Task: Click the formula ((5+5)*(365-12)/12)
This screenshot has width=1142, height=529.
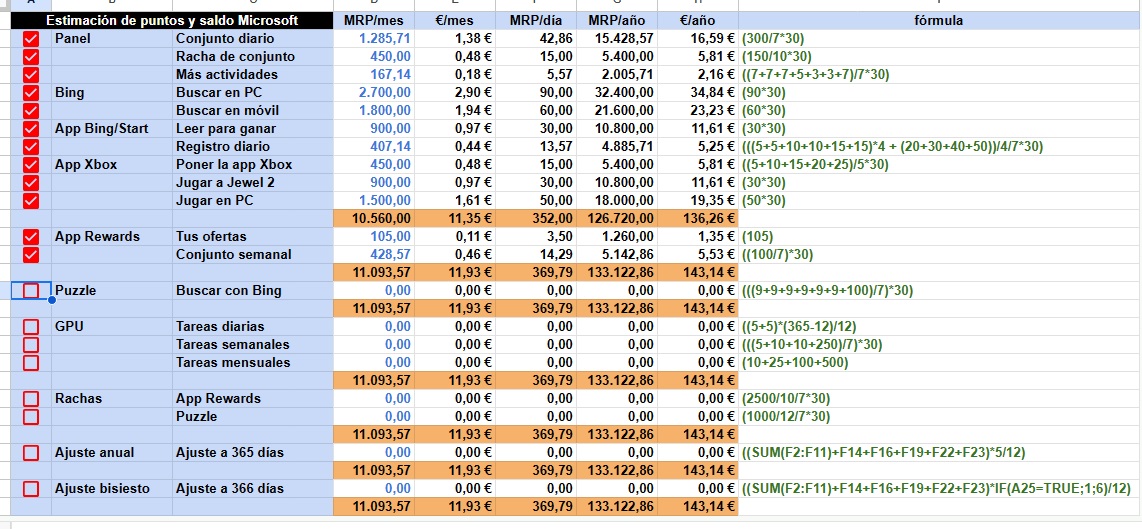Action: click(x=797, y=326)
